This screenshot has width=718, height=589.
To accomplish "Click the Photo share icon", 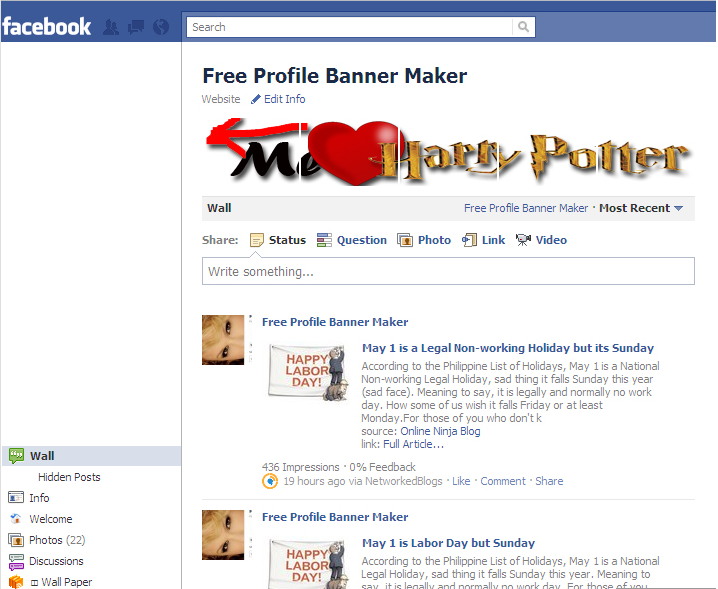I will tap(405, 240).
